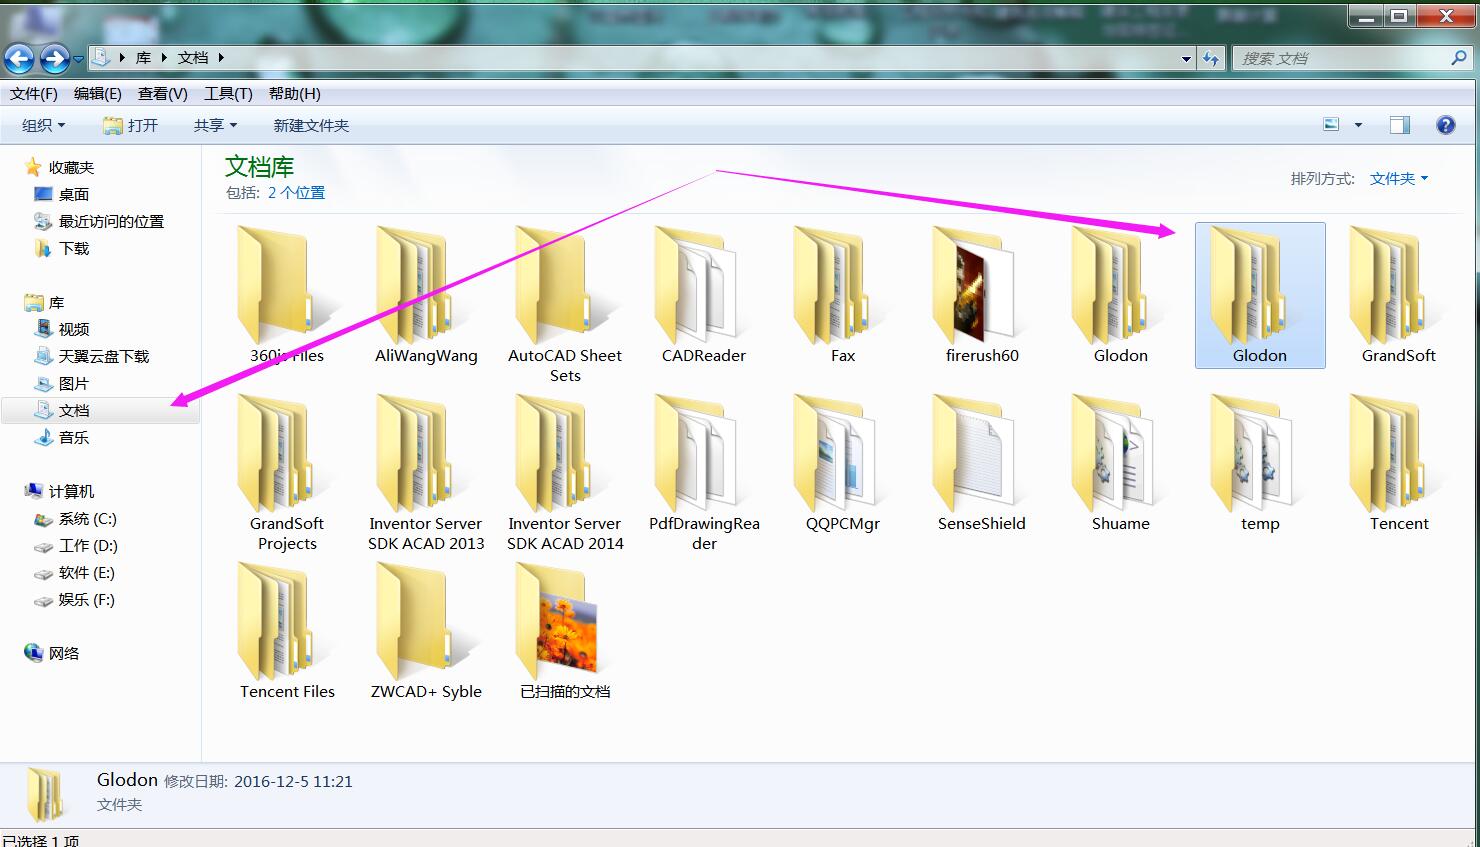Select the Shuame folder
The width and height of the screenshot is (1480, 847).
[x=1121, y=463]
